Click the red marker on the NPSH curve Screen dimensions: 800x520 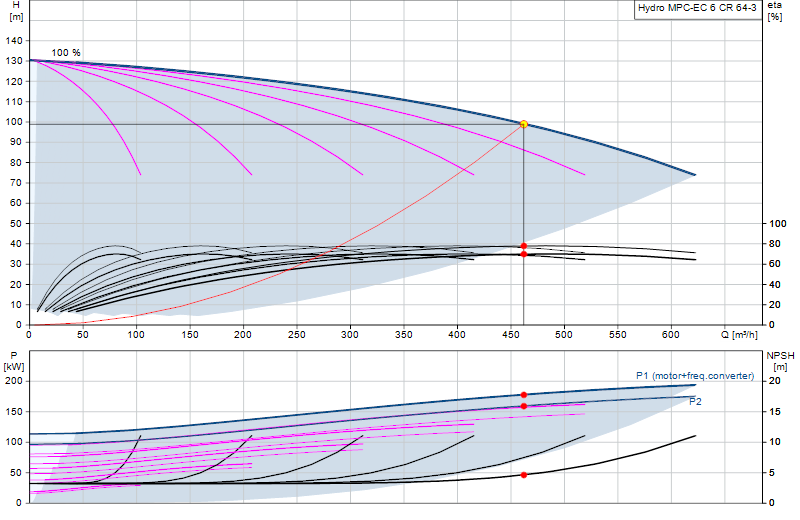(x=523, y=475)
